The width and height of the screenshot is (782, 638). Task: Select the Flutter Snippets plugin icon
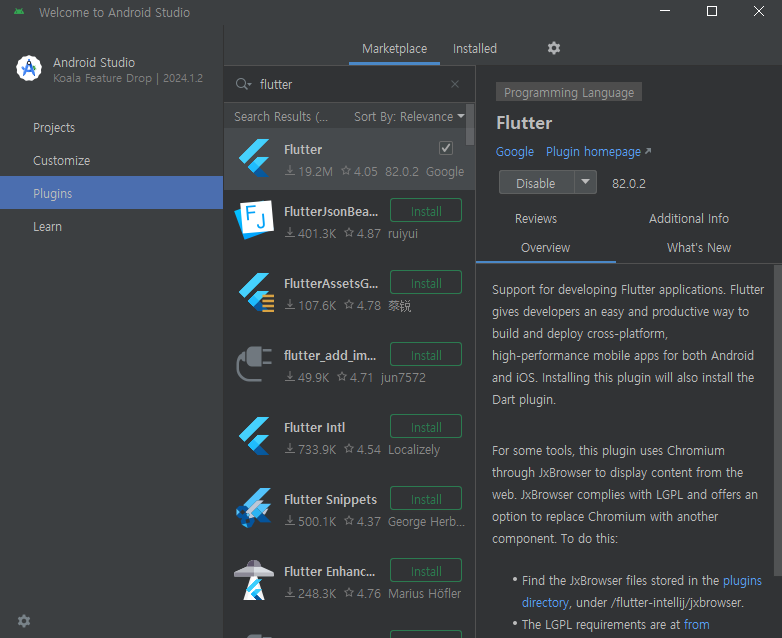pos(253,508)
